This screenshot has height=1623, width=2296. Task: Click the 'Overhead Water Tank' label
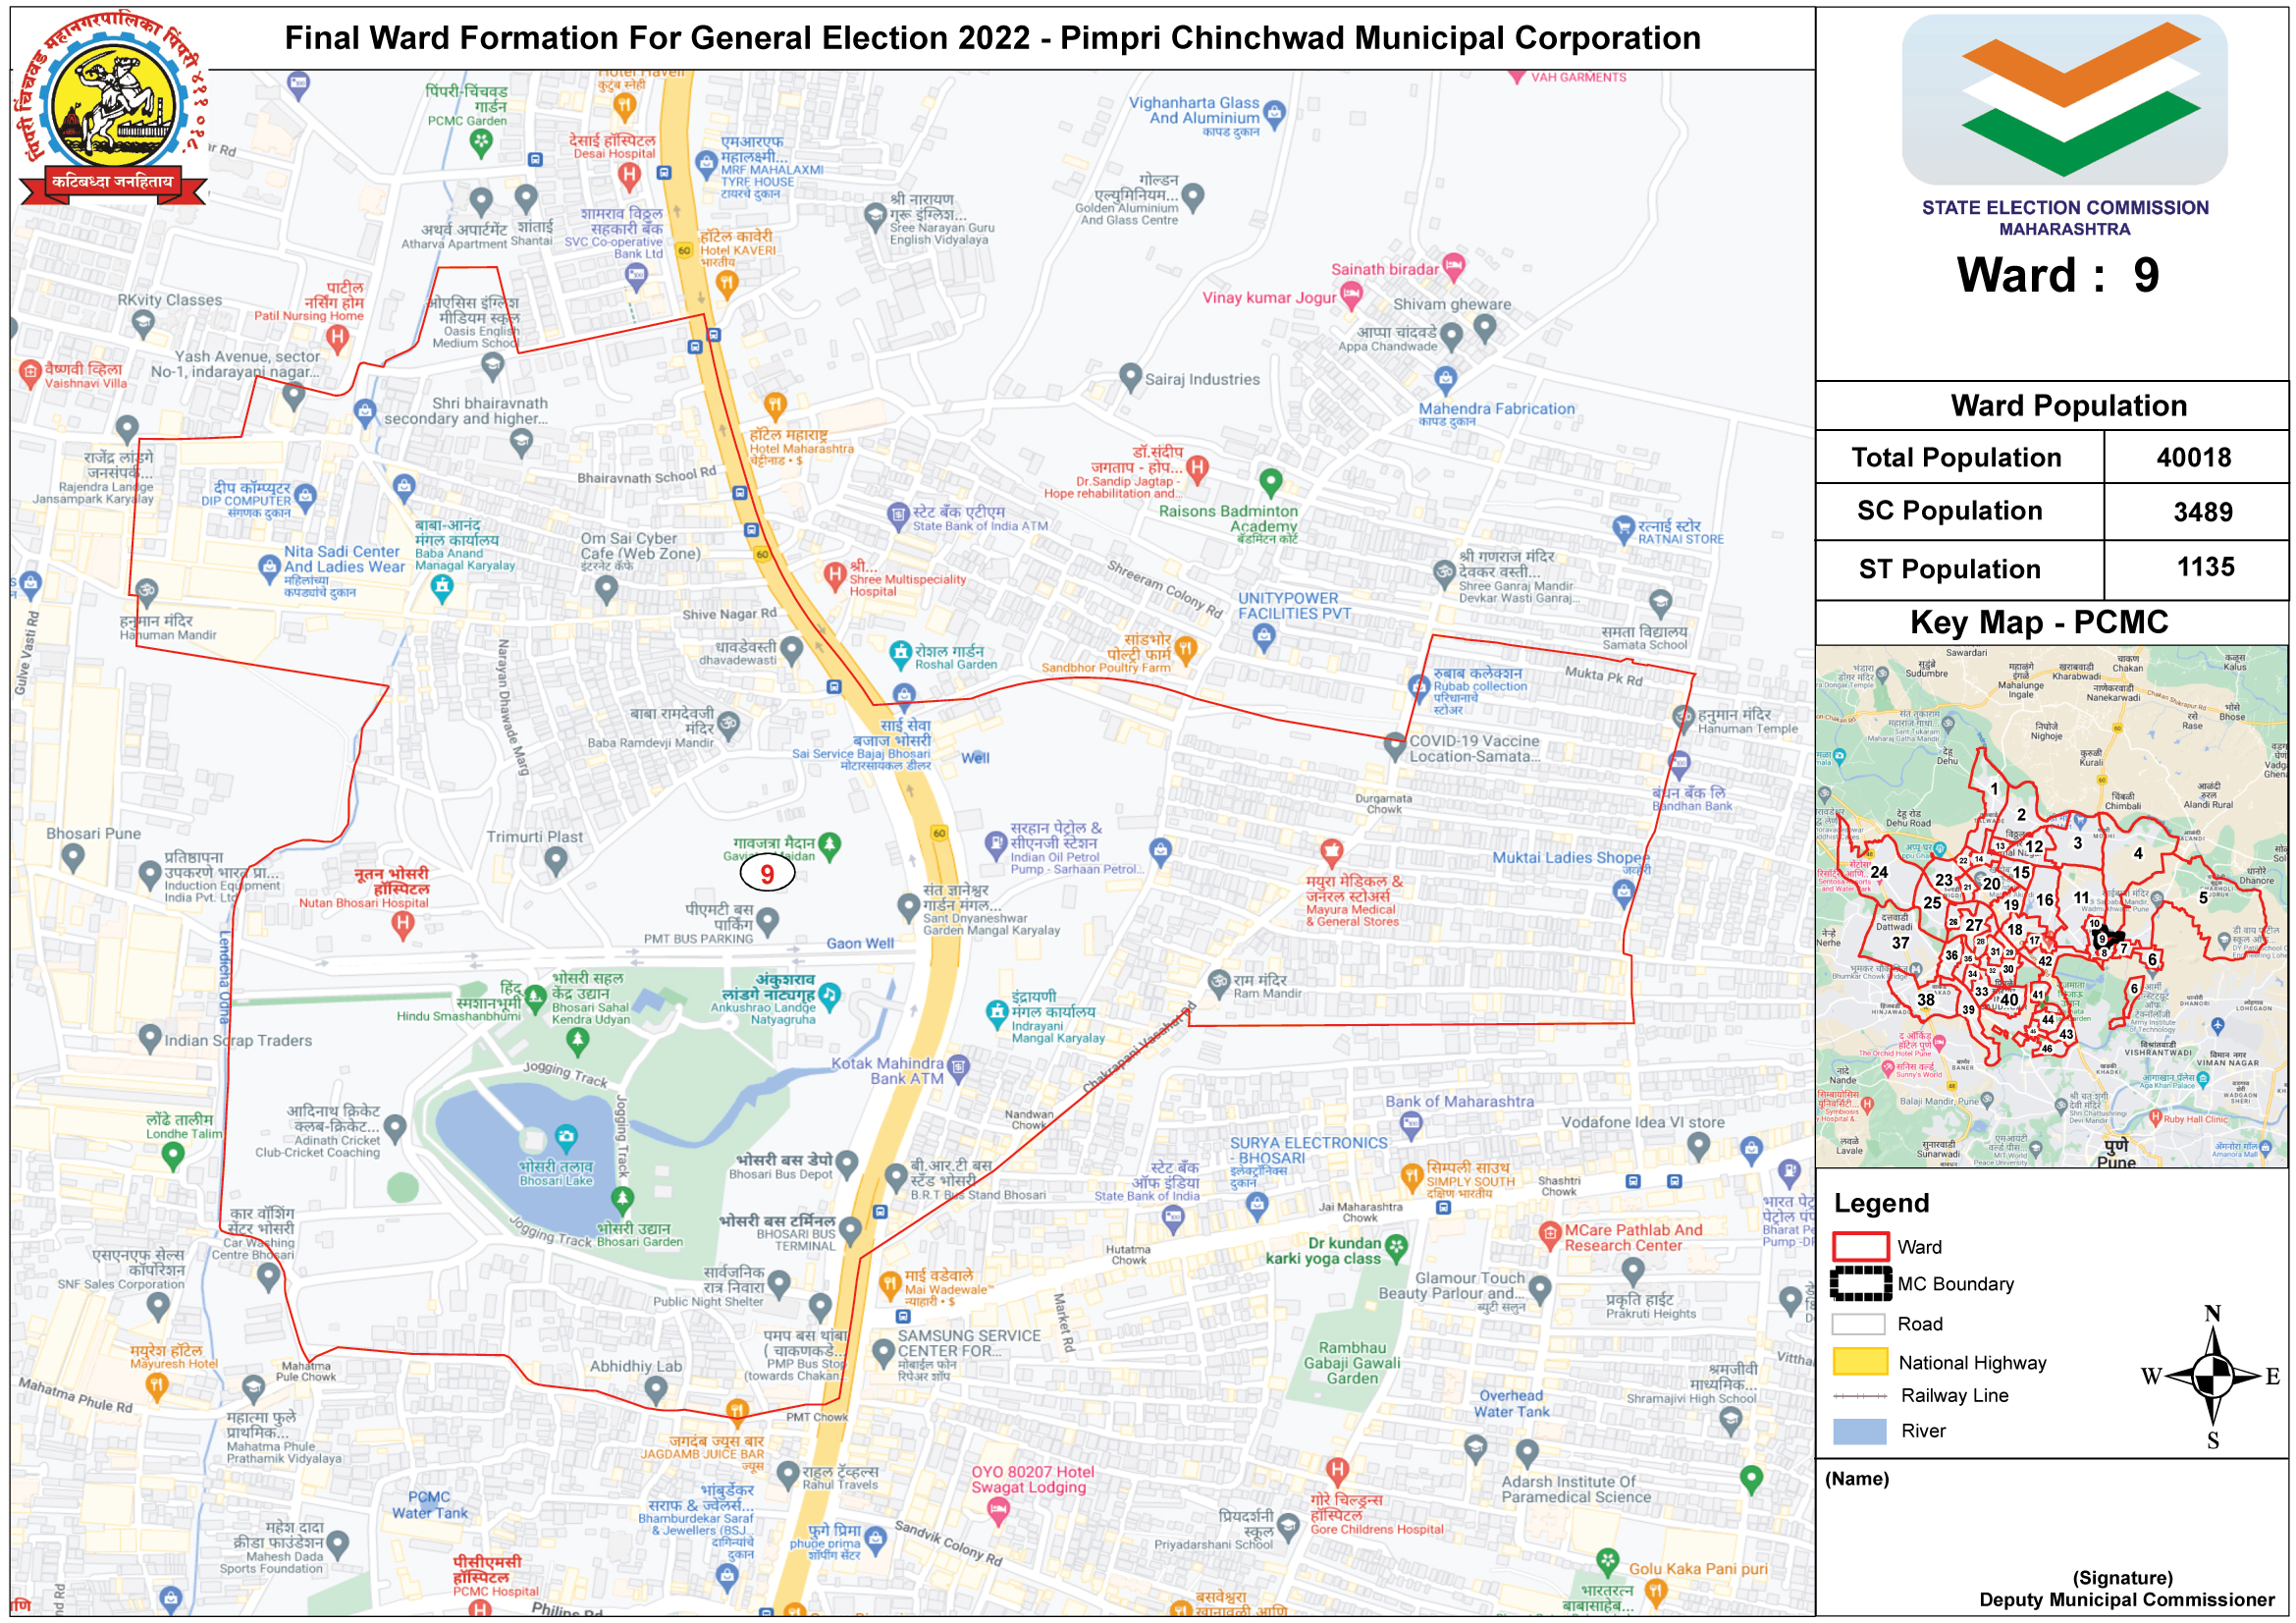click(1512, 1406)
